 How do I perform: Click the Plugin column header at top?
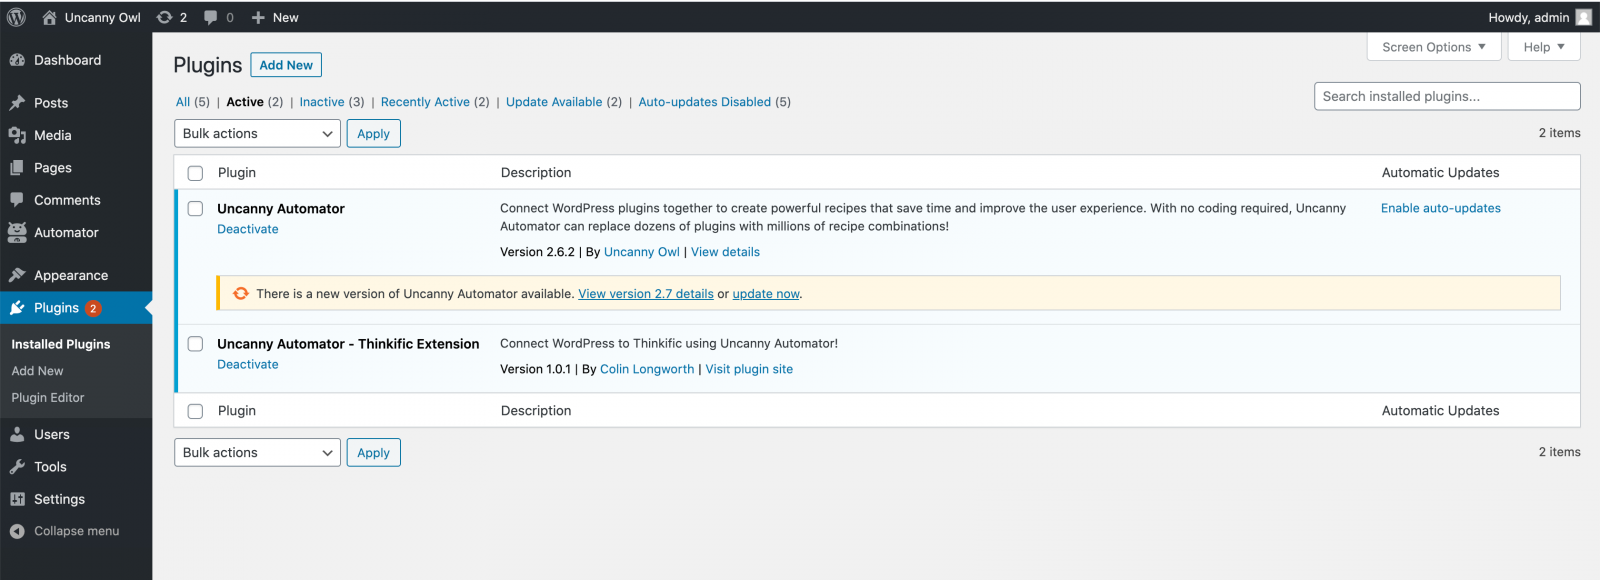pos(237,173)
